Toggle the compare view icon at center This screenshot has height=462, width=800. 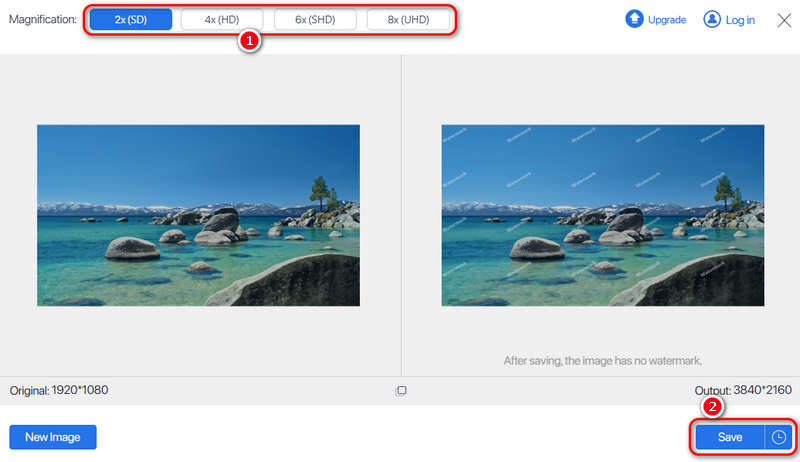[x=401, y=391]
